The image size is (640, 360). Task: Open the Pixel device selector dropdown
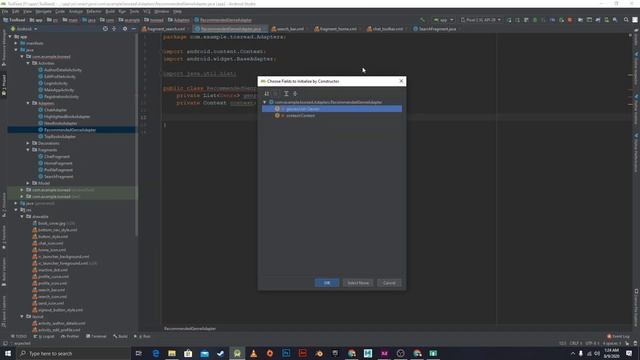(481, 20)
